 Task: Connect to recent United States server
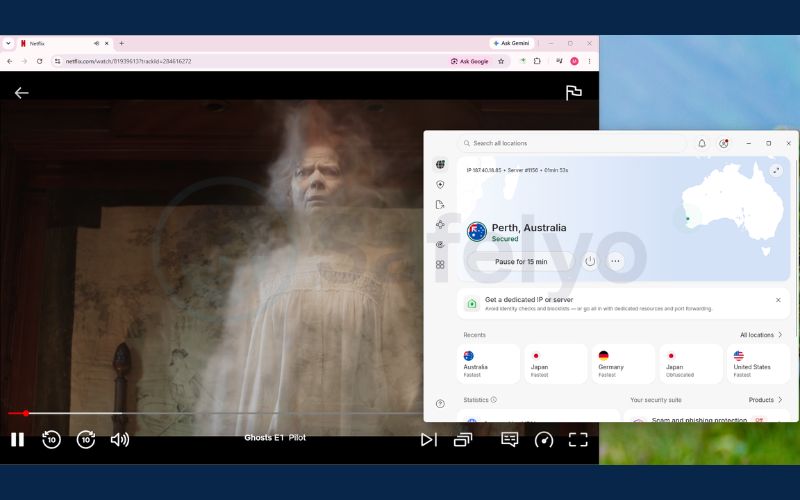click(x=758, y=364)
